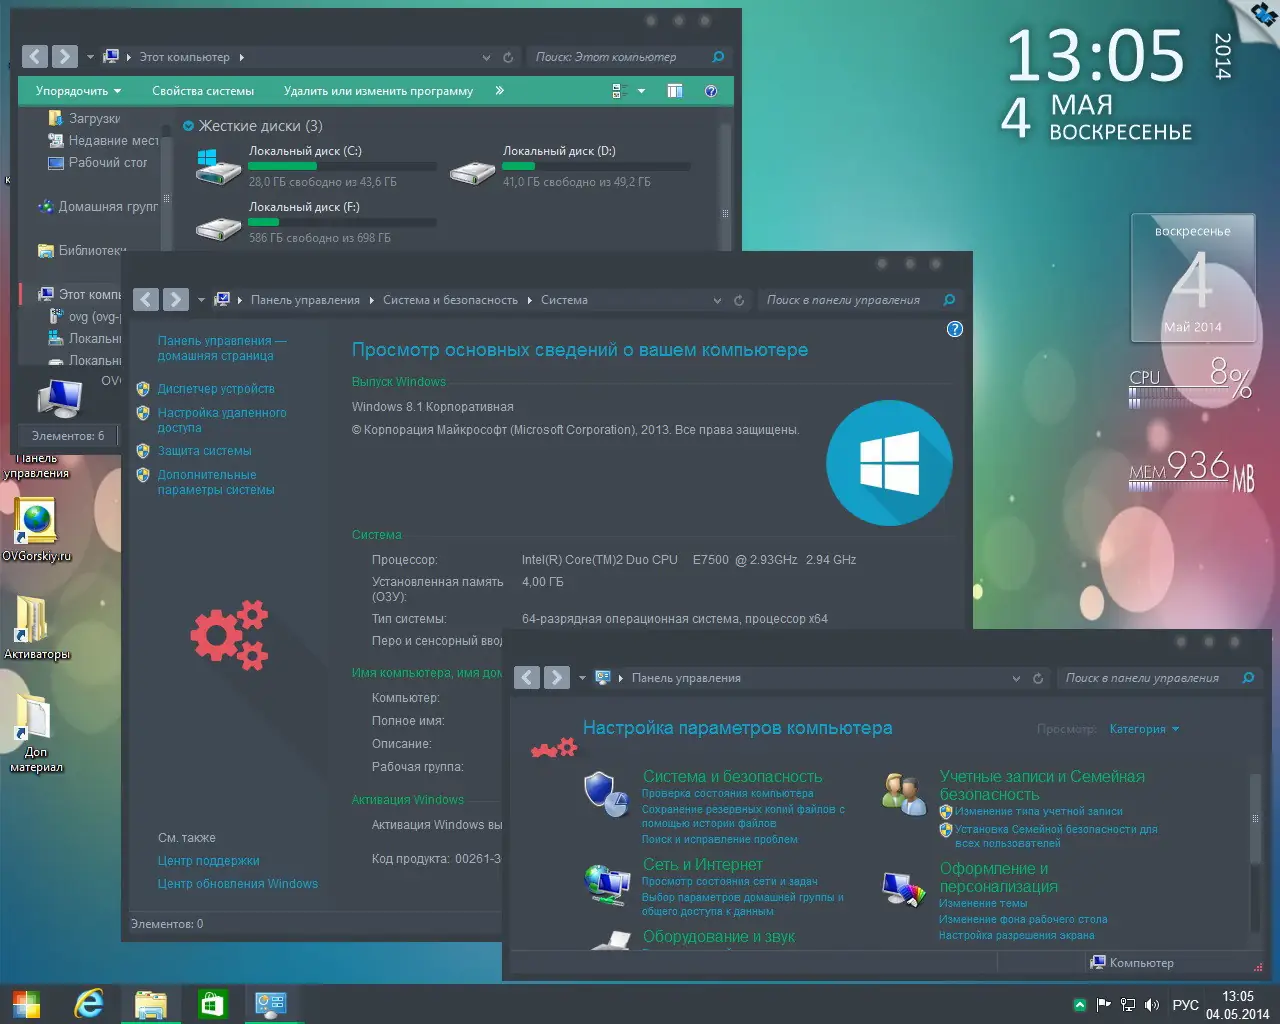Select Недавние места in the navigation pane
This screenshot has width=1280, height=1024.
point(104,140)
